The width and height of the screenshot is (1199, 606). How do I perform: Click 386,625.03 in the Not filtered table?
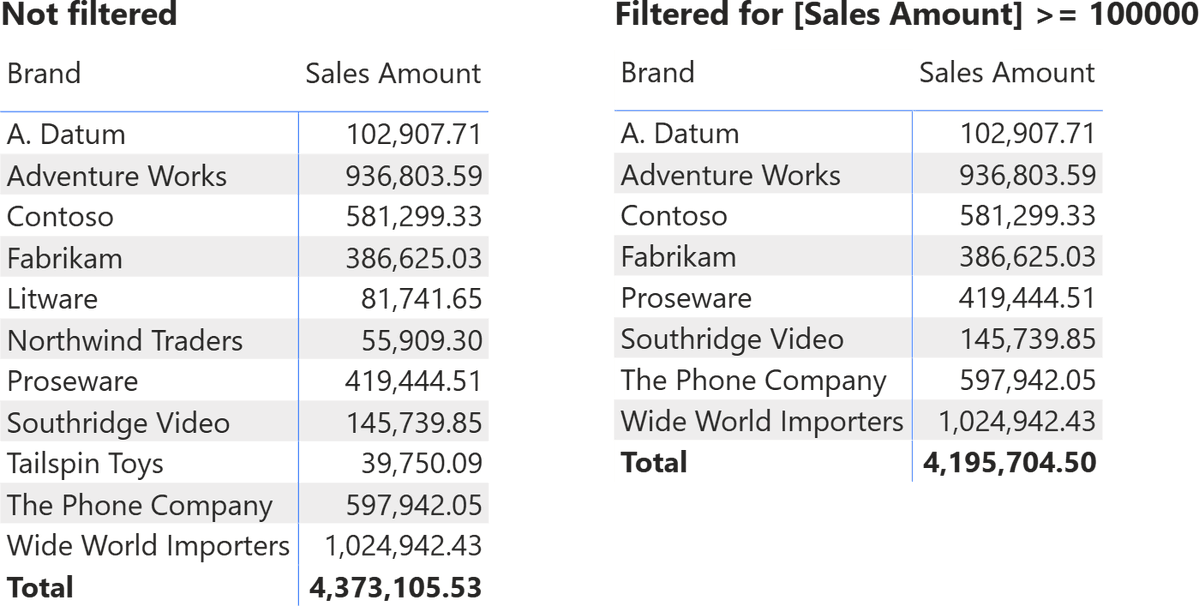click(x=414, y=258)
